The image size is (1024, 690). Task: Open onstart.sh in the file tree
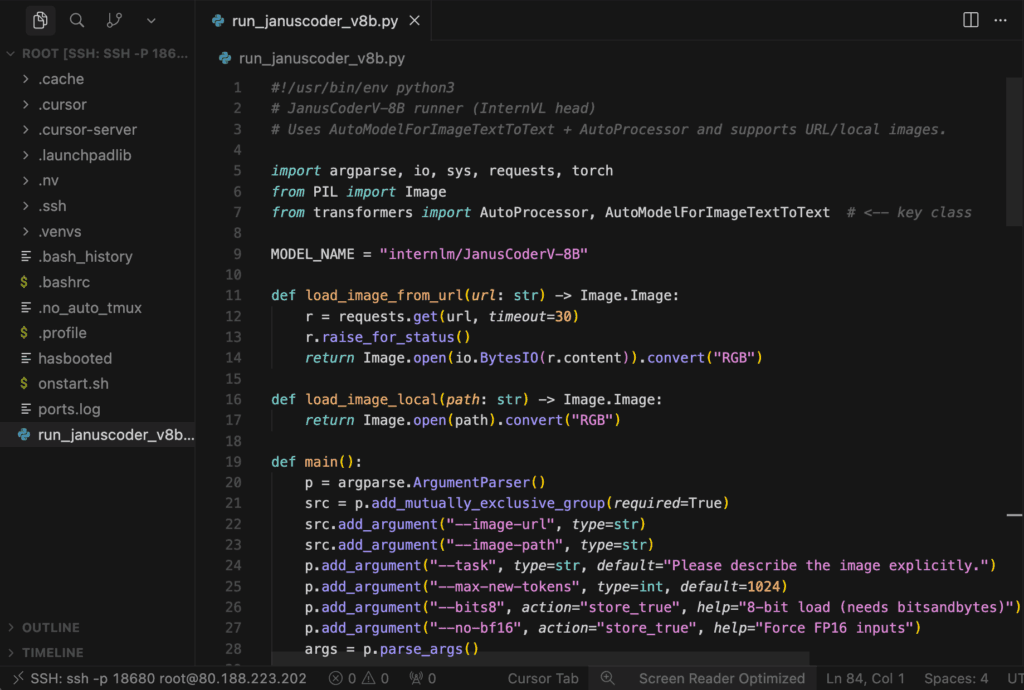(x=72, y=383)
